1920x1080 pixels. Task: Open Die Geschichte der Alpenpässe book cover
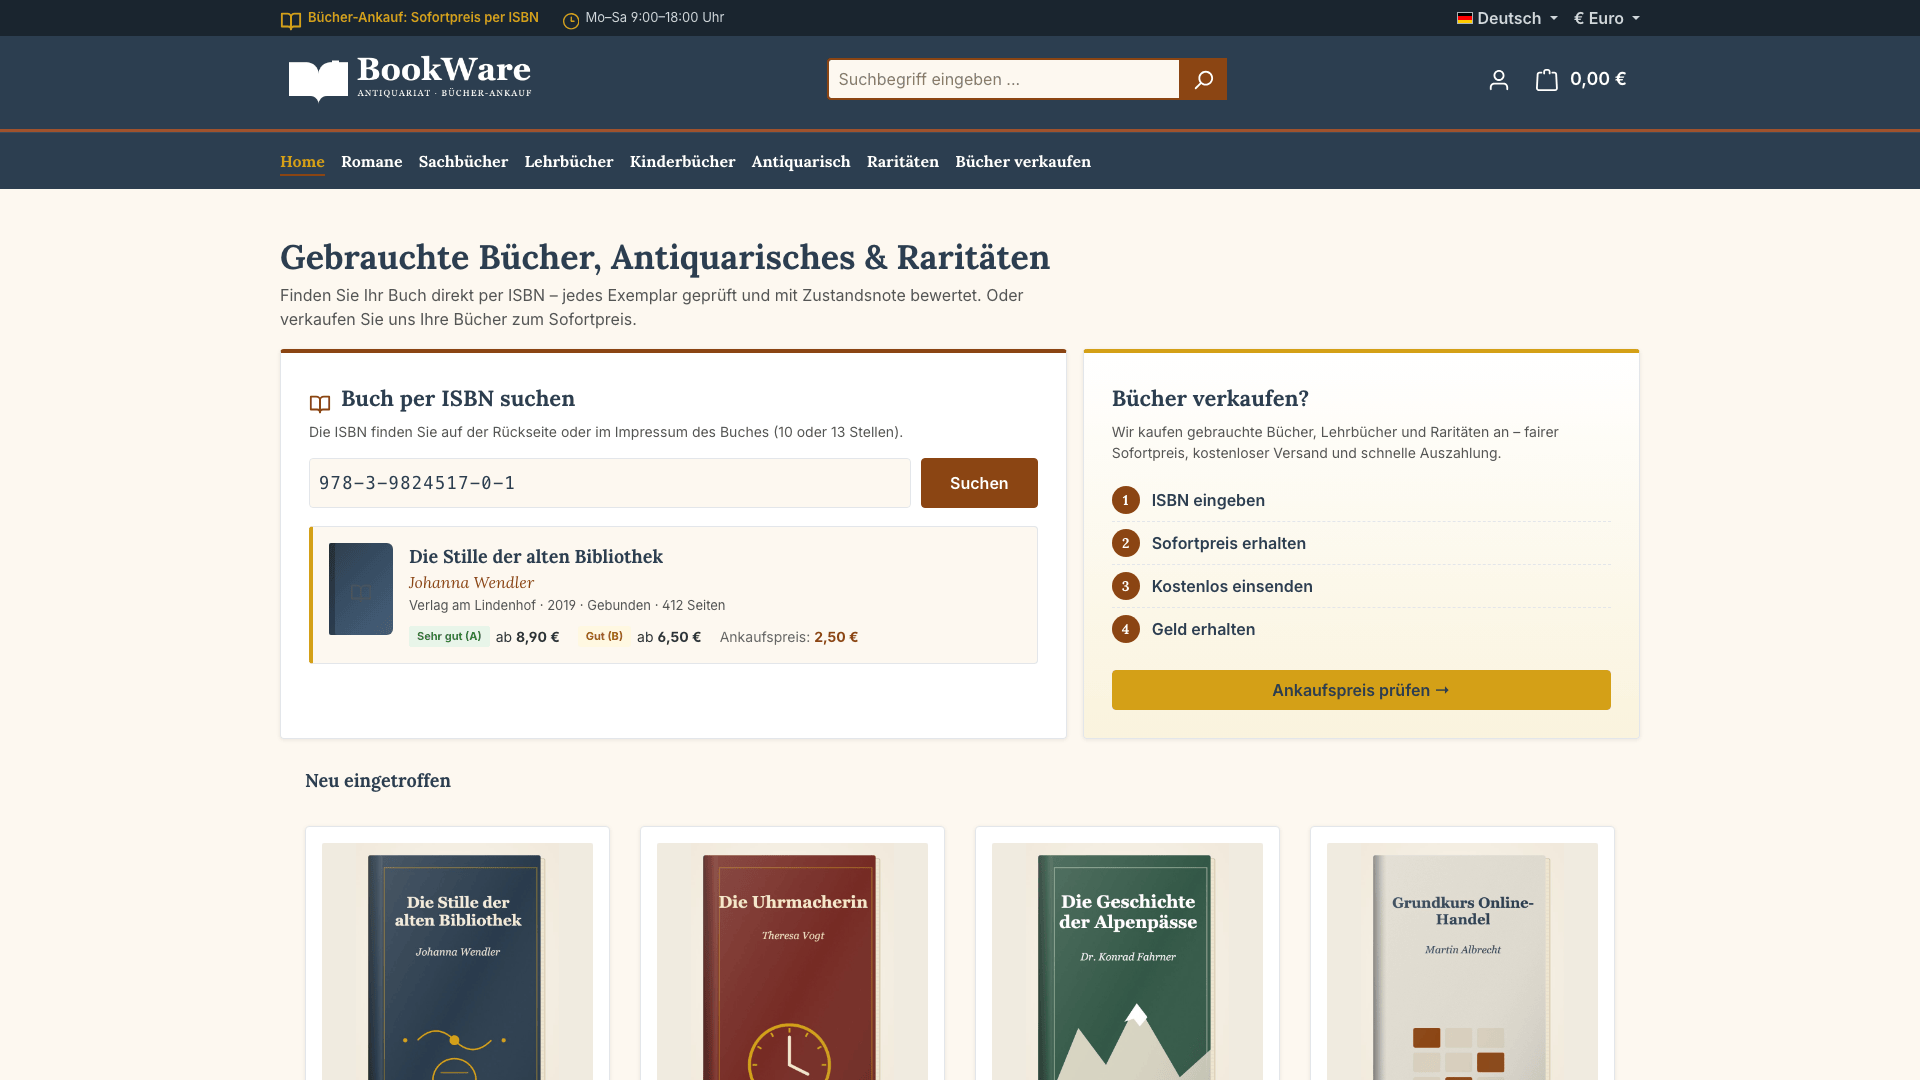pos(1127,961)
